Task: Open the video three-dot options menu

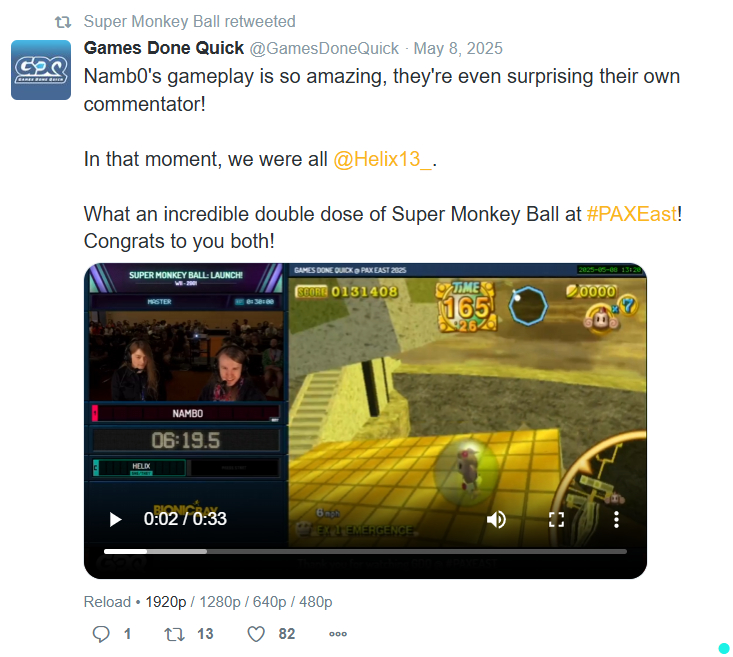Action: (x=617, y=519)
